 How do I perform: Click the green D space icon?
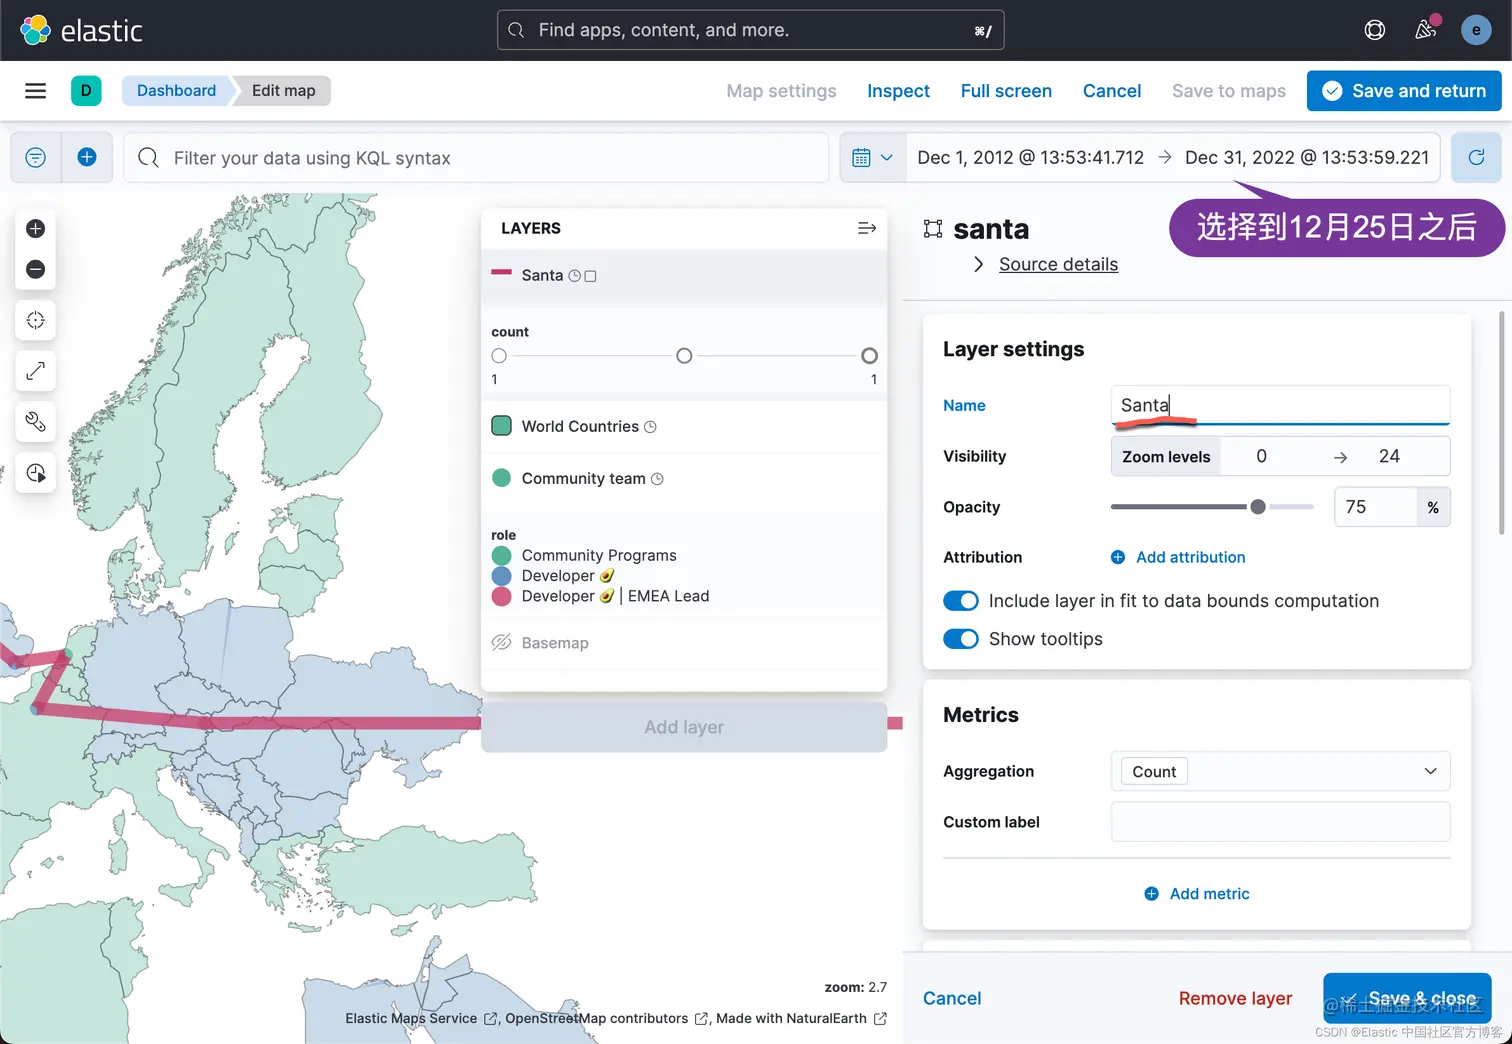86,91
